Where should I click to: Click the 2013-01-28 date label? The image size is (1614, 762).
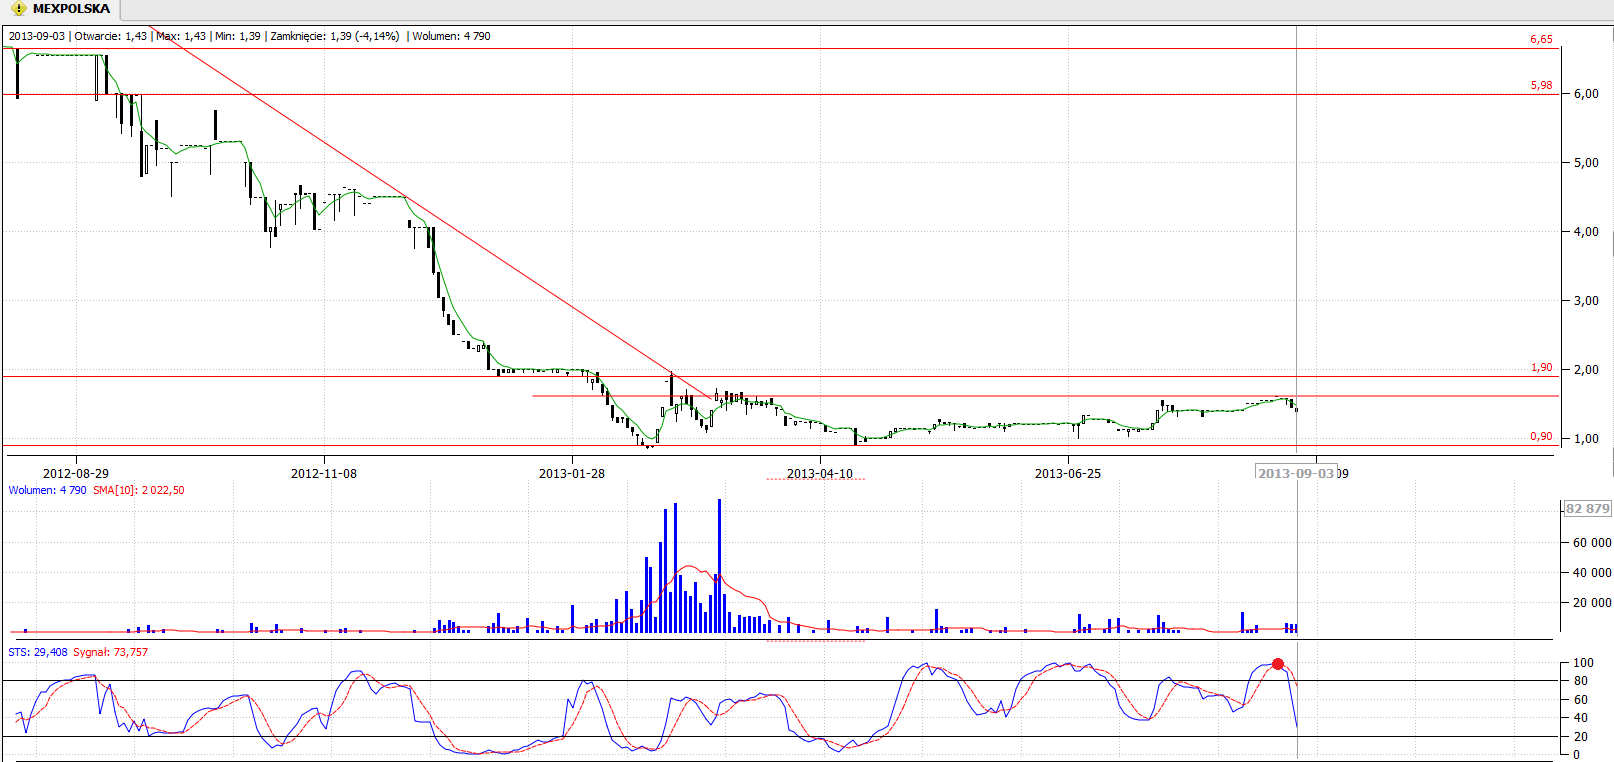(x=572, y=474)
